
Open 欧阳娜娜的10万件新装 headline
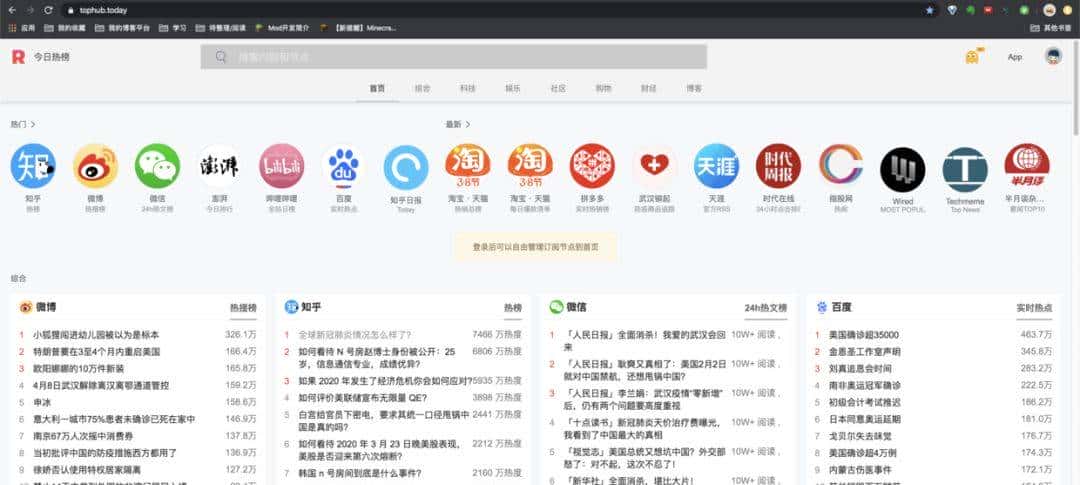click(x=79, y=369)
